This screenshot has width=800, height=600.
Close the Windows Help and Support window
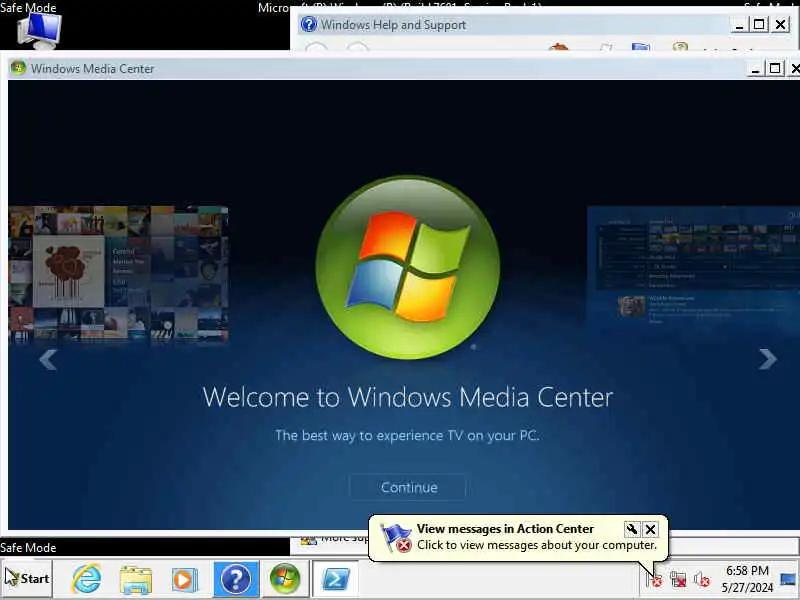[781, 24]
